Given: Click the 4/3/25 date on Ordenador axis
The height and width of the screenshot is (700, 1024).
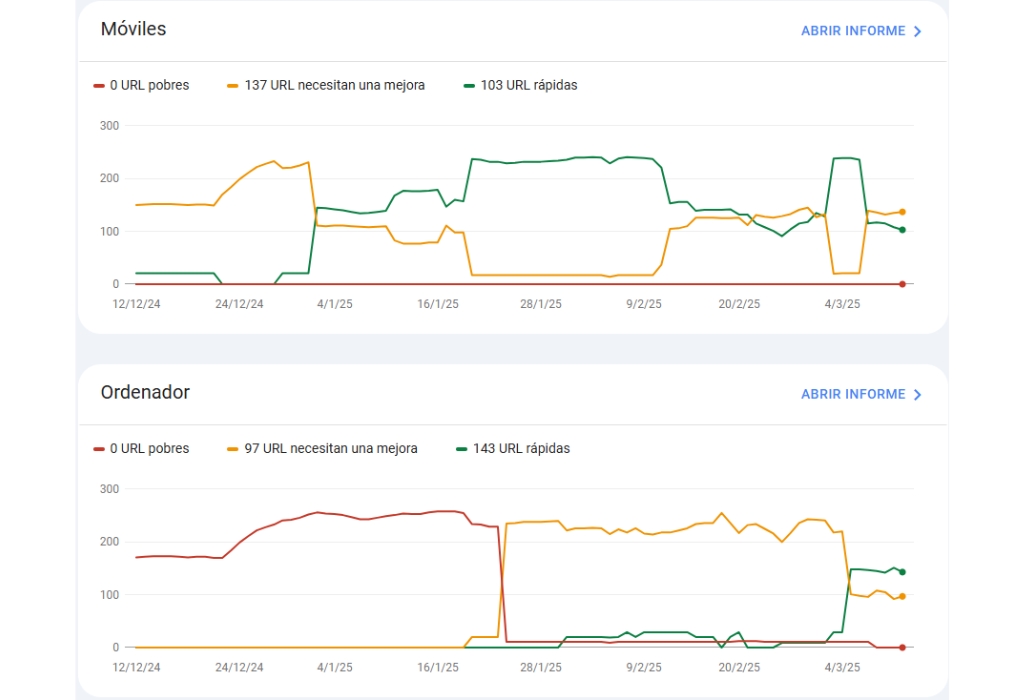Looking at the screenshot, I should point(841,667).
